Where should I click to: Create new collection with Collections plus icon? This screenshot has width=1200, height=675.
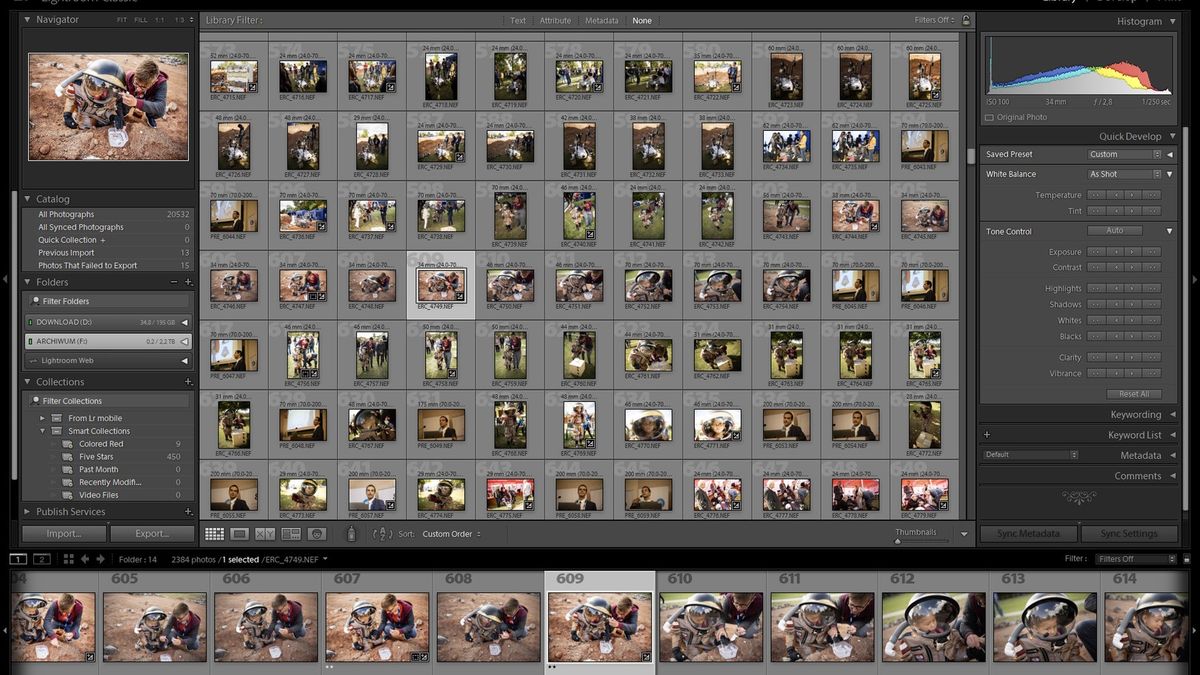188,382
